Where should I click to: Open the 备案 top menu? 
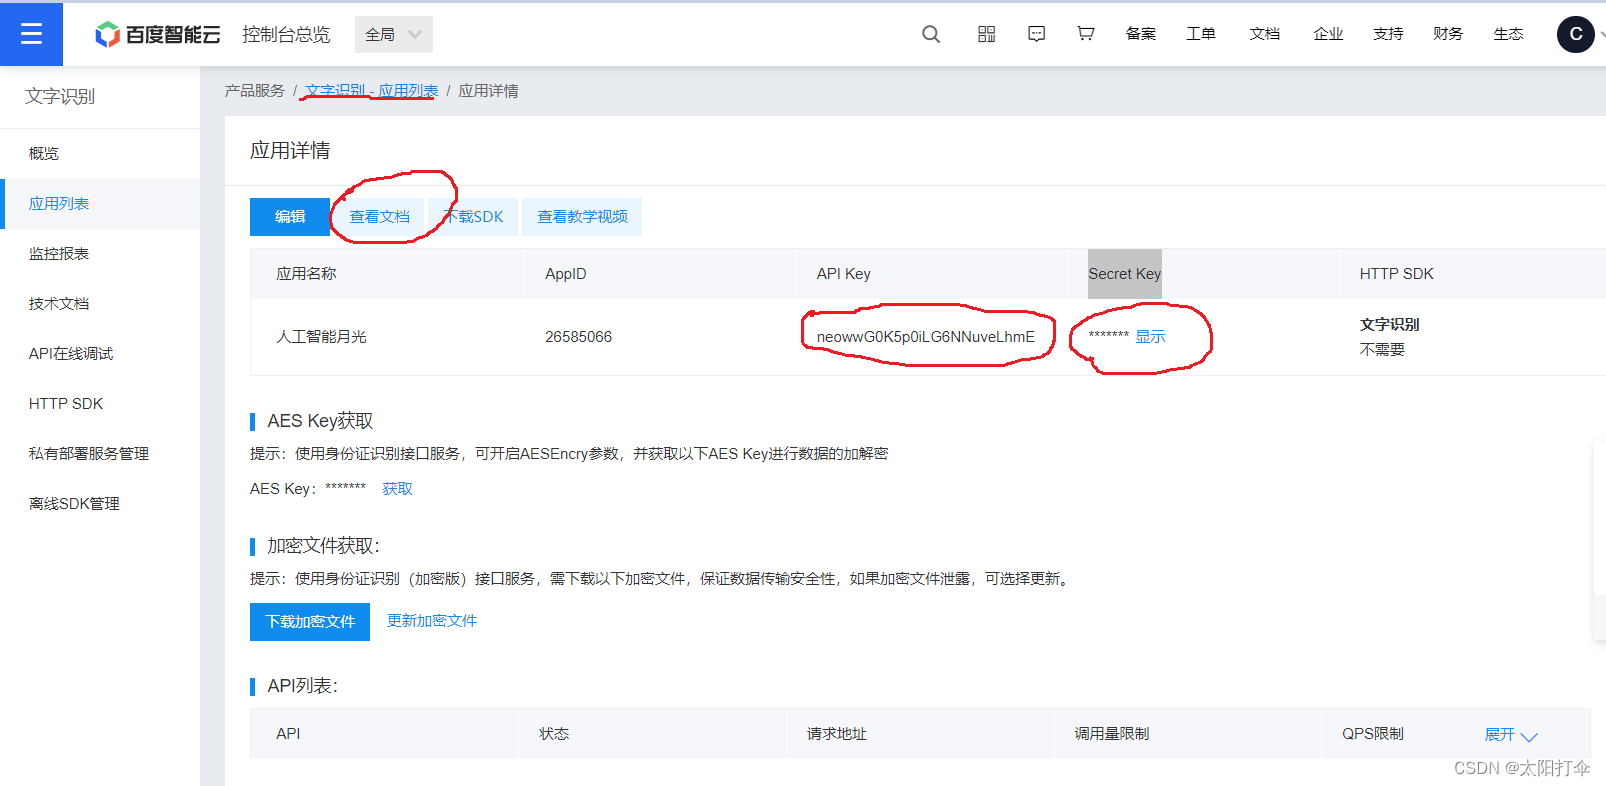1141,34
